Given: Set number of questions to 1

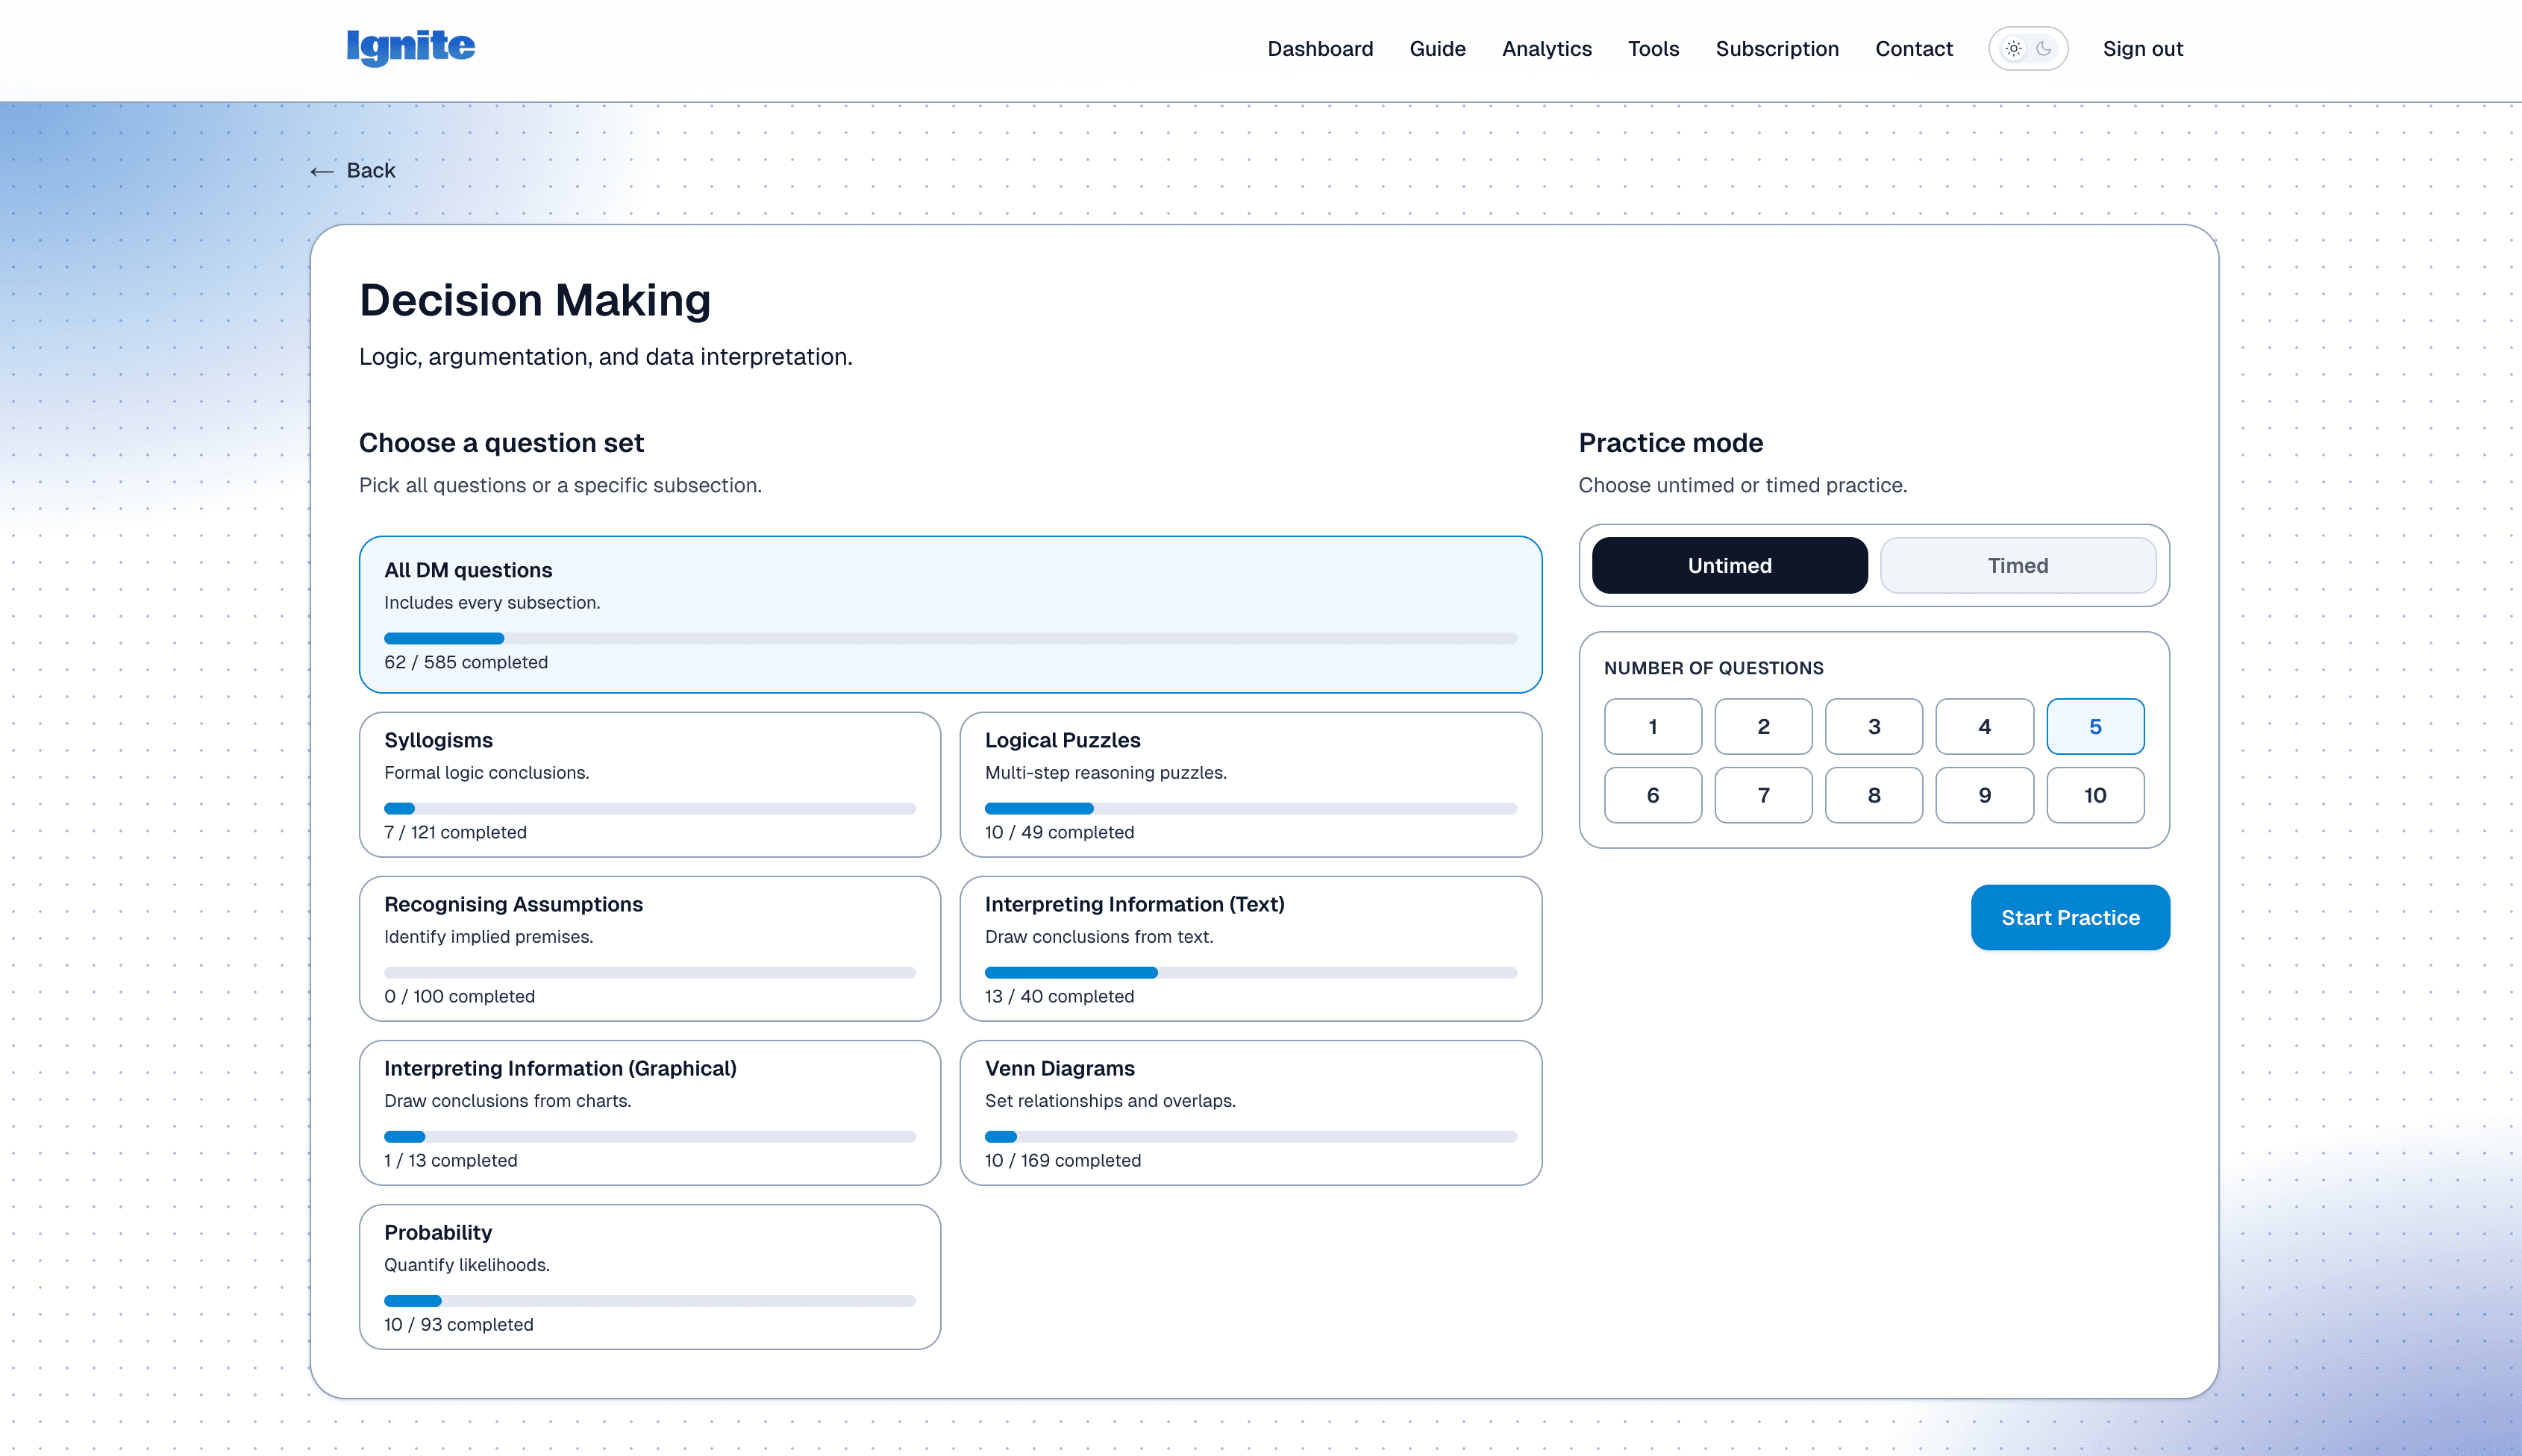Looking at the screenshot, I should tap(1652, 727).
